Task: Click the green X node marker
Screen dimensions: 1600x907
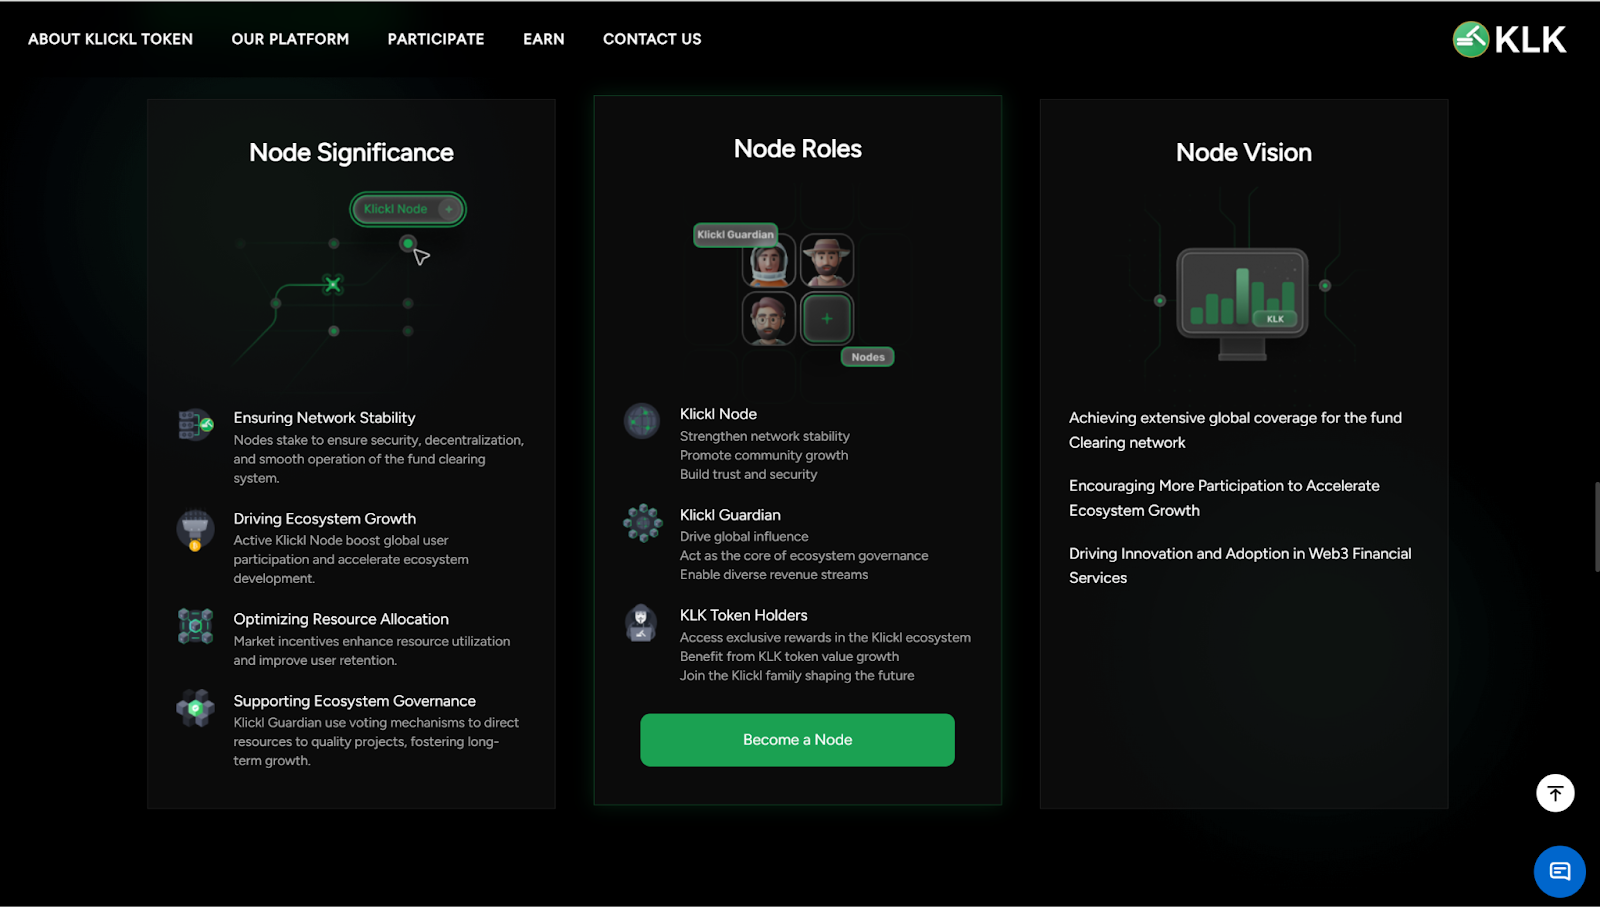Action: 333,285
